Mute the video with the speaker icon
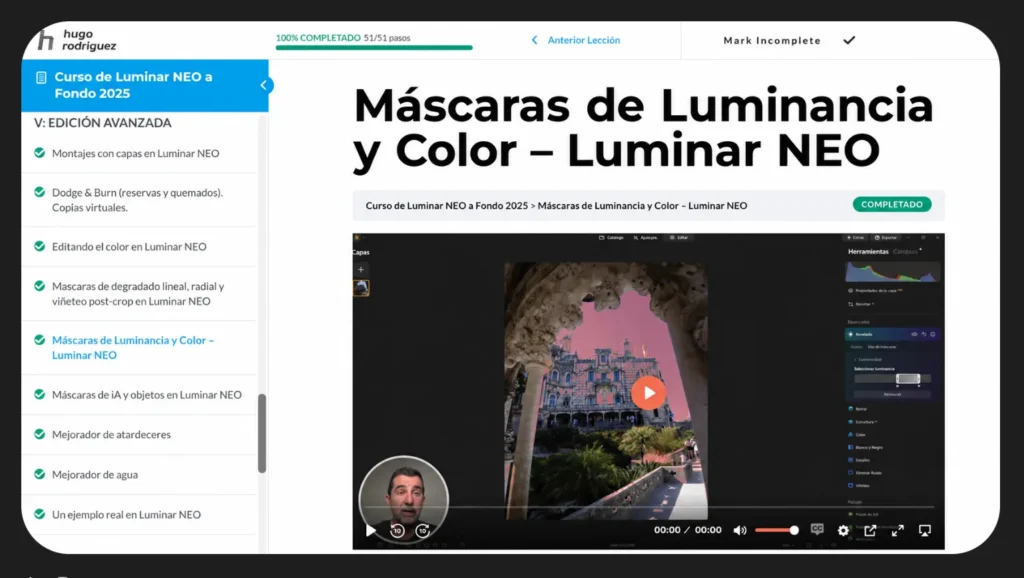1024x578 pixels. tap(739, 530)
